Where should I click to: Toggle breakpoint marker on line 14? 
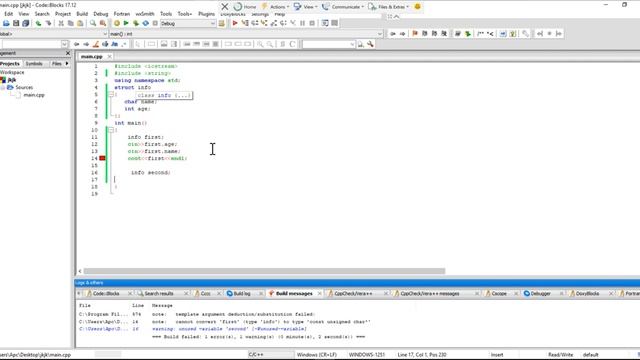pyautogui.click(x=102, y=158)
